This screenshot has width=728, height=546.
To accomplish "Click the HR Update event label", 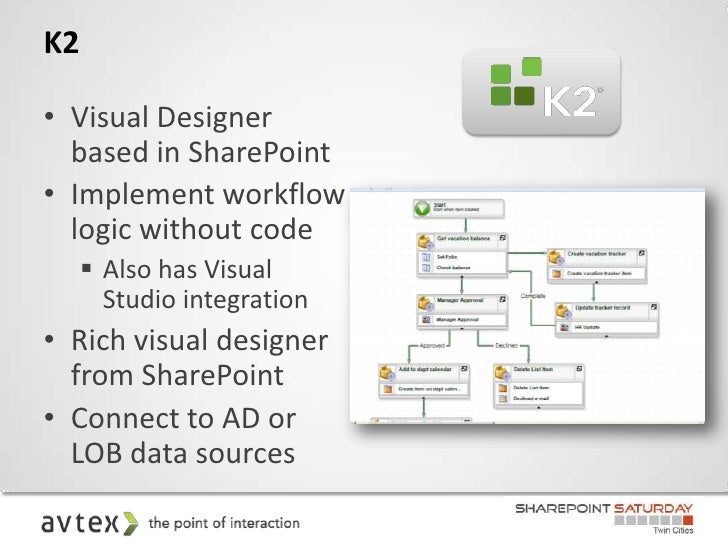I will [x=587, y=327].
